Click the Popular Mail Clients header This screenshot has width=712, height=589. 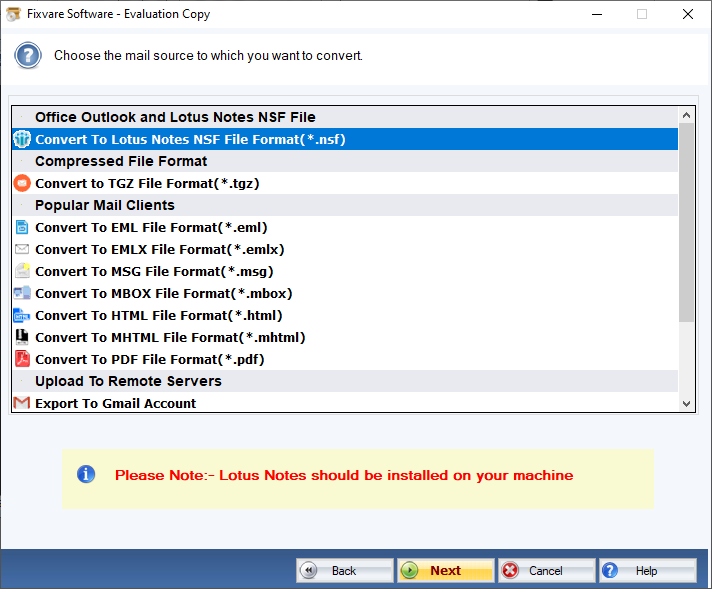[345, 205]
